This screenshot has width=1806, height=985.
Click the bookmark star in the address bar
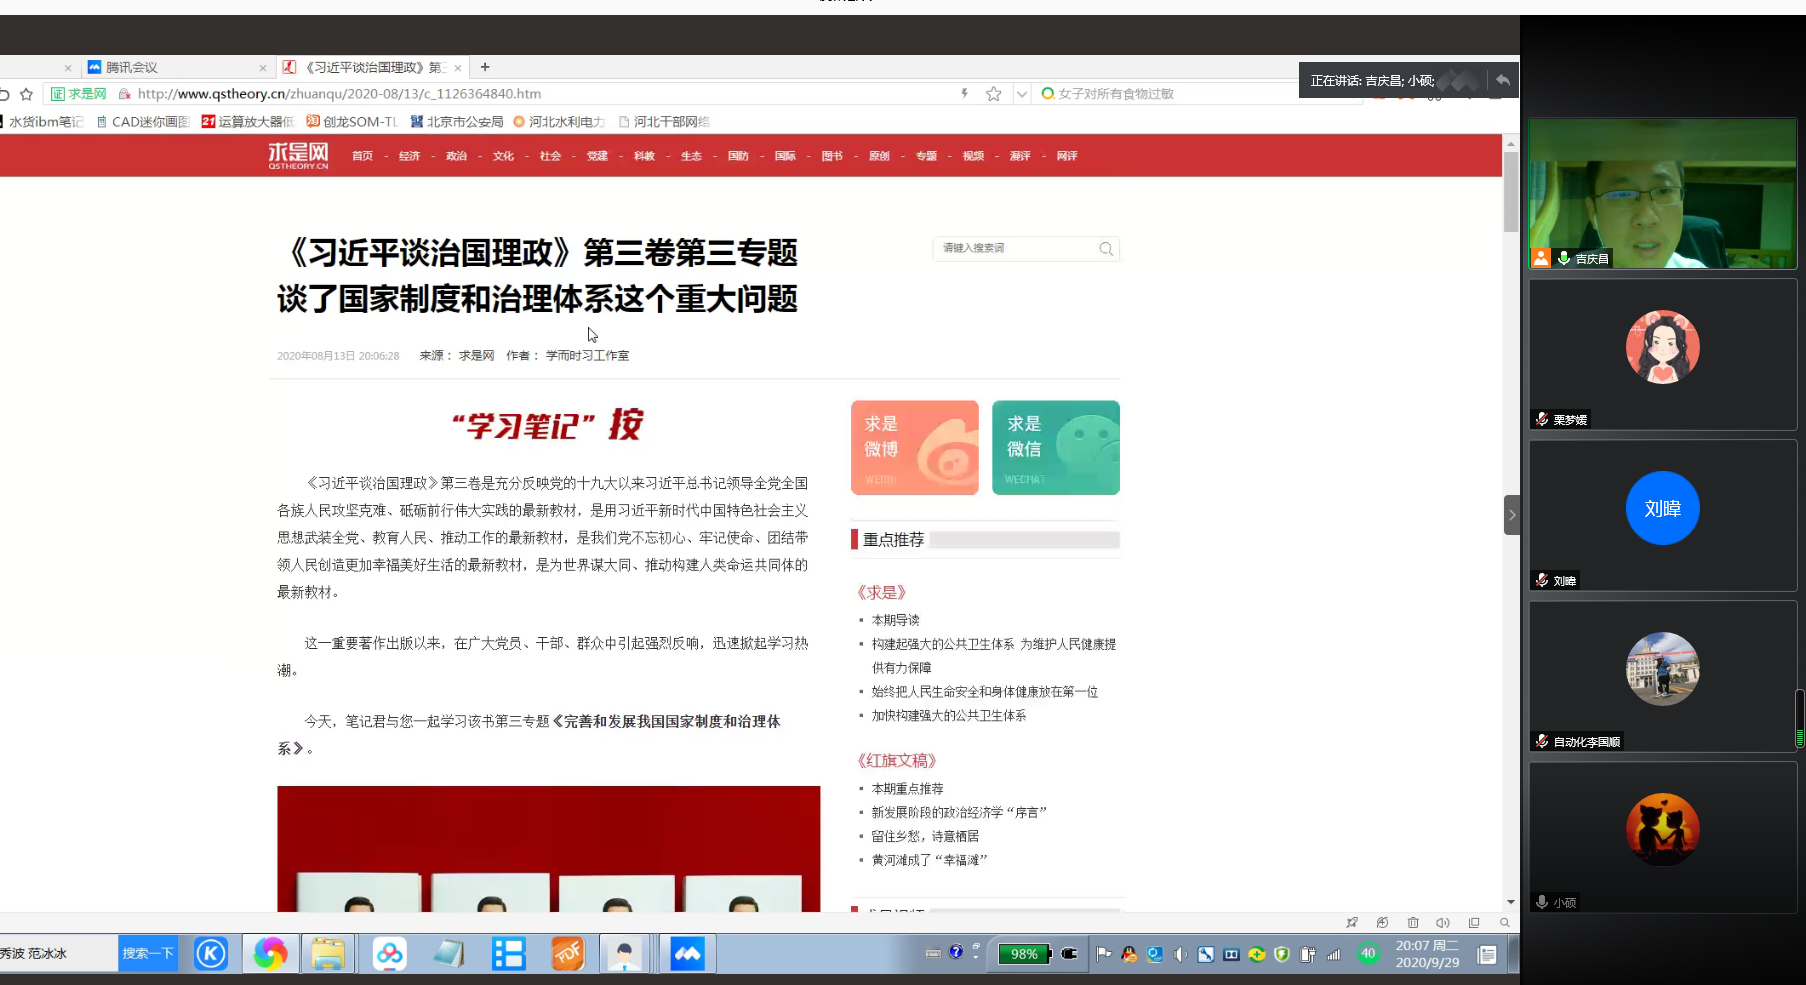pos(993,94)
